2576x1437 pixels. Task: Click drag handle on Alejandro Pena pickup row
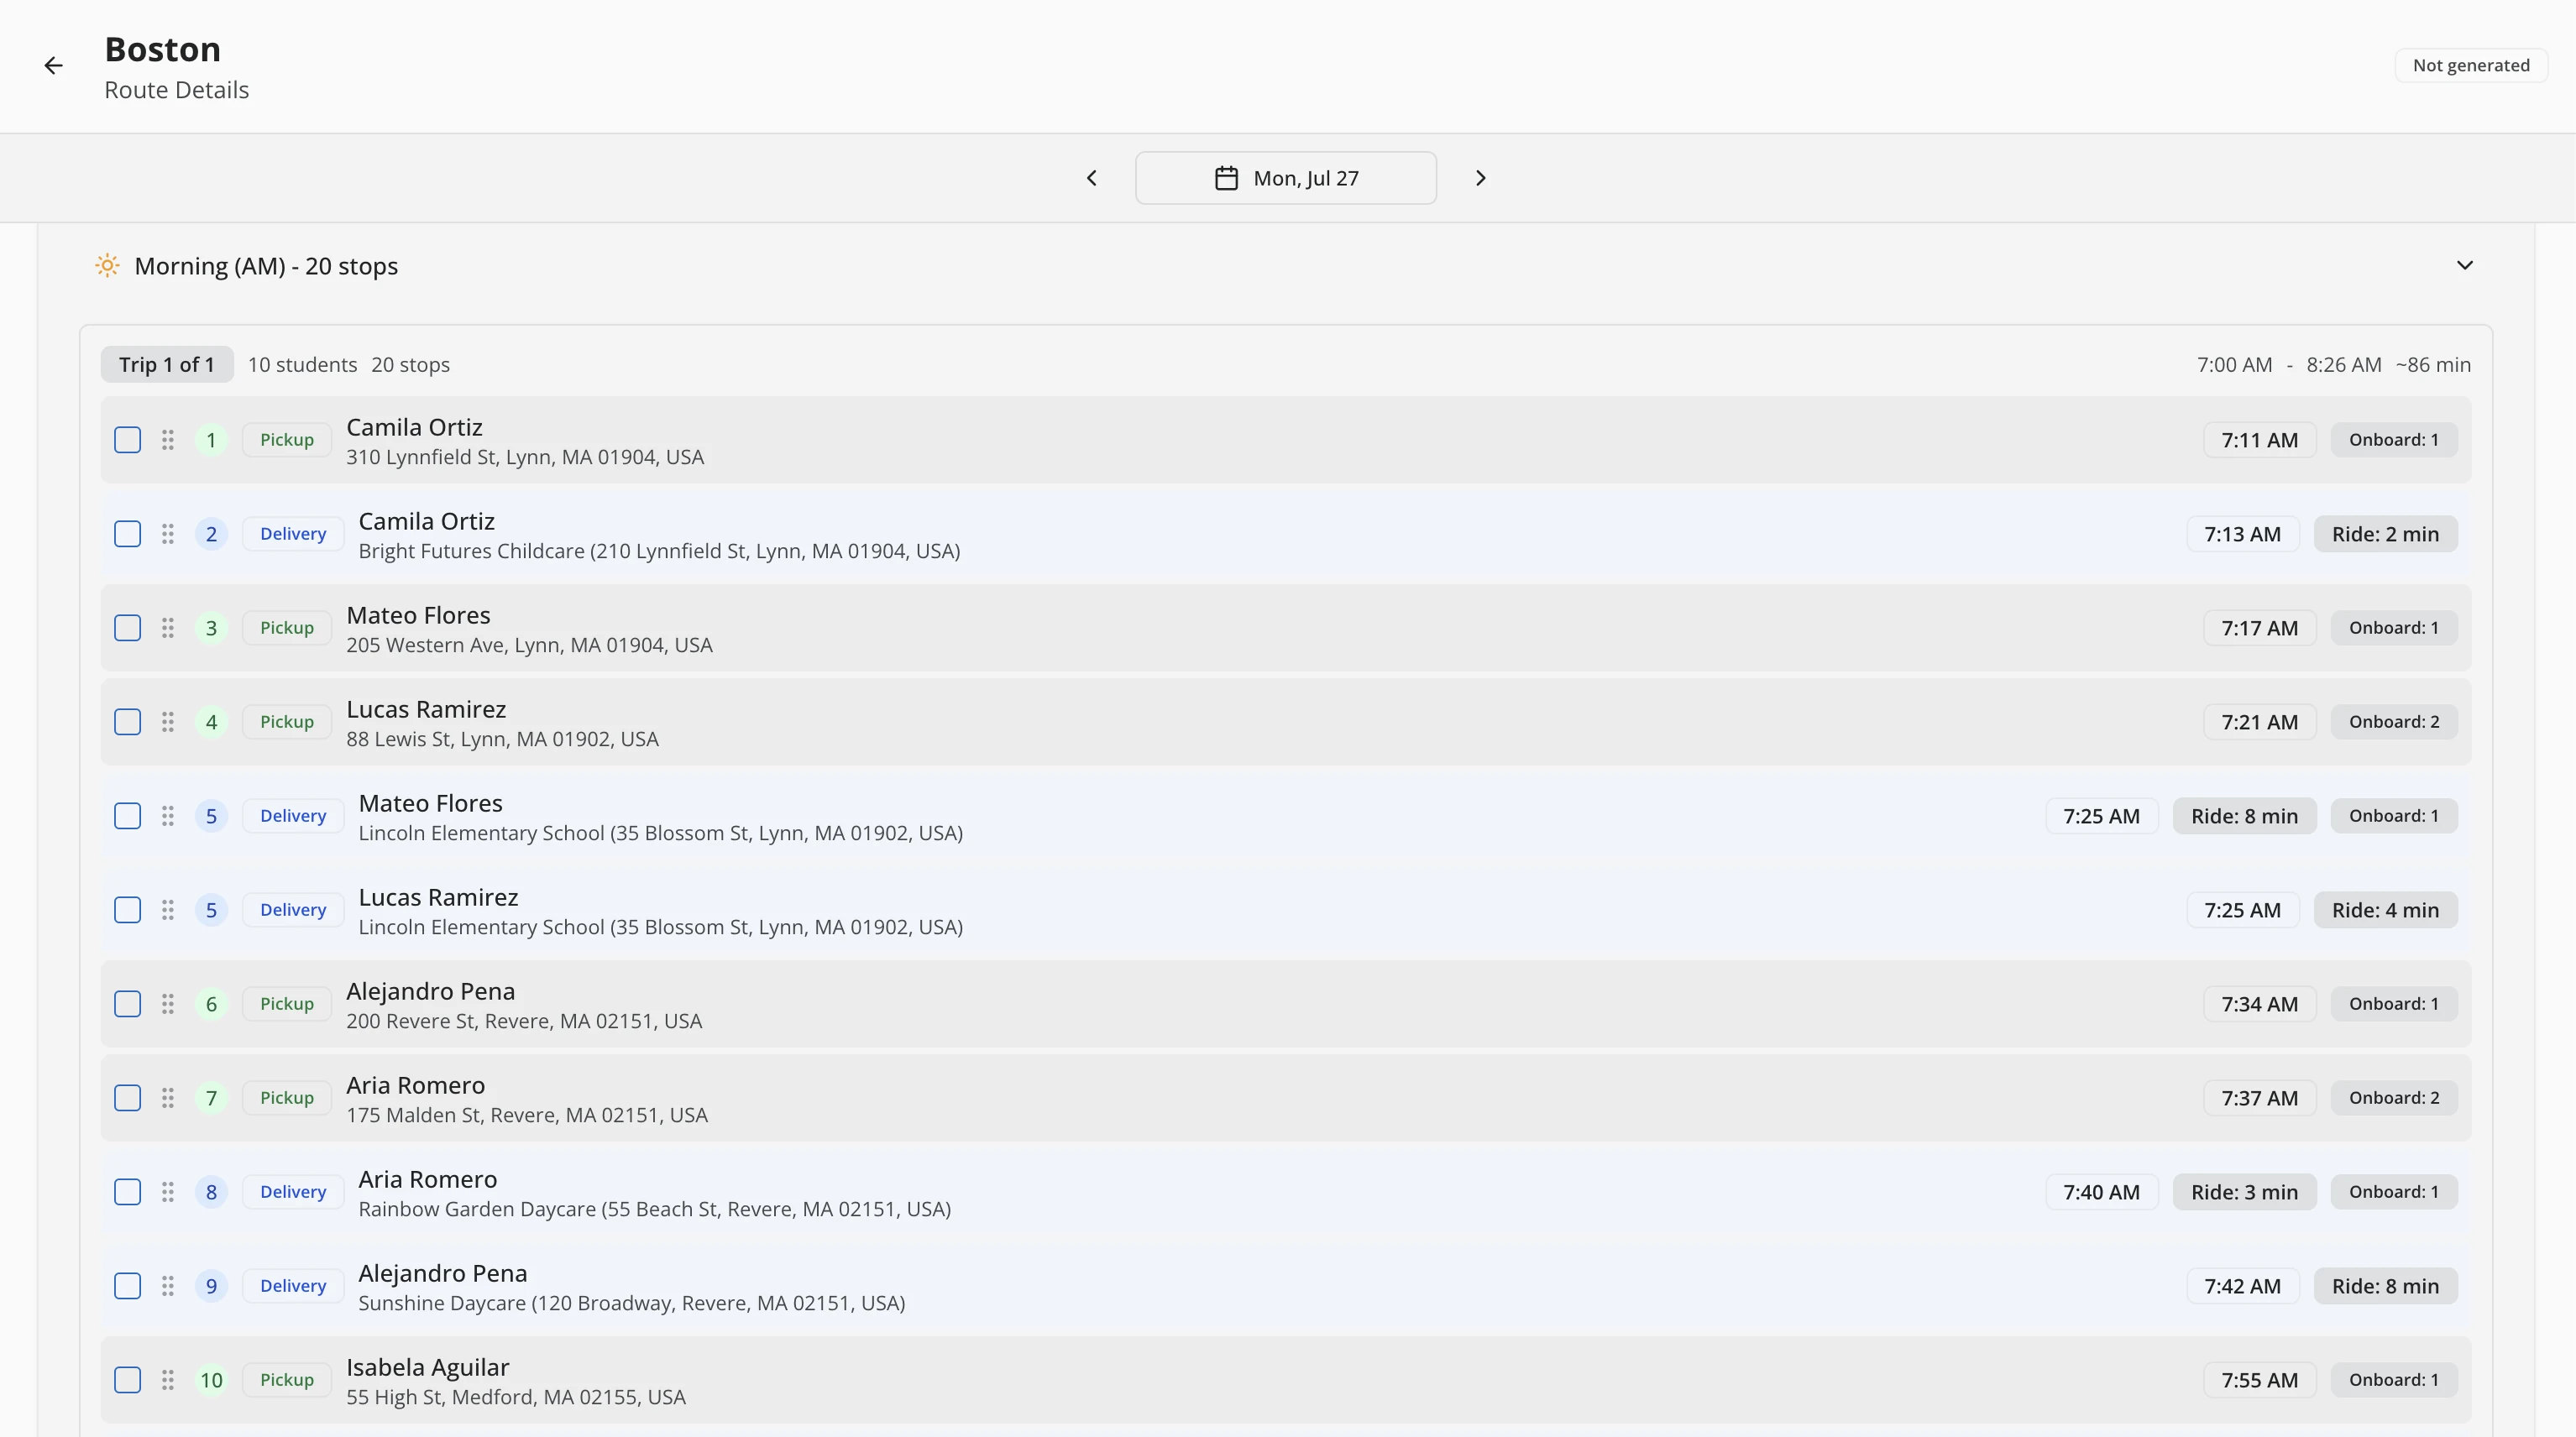[x=168, y=1004]
